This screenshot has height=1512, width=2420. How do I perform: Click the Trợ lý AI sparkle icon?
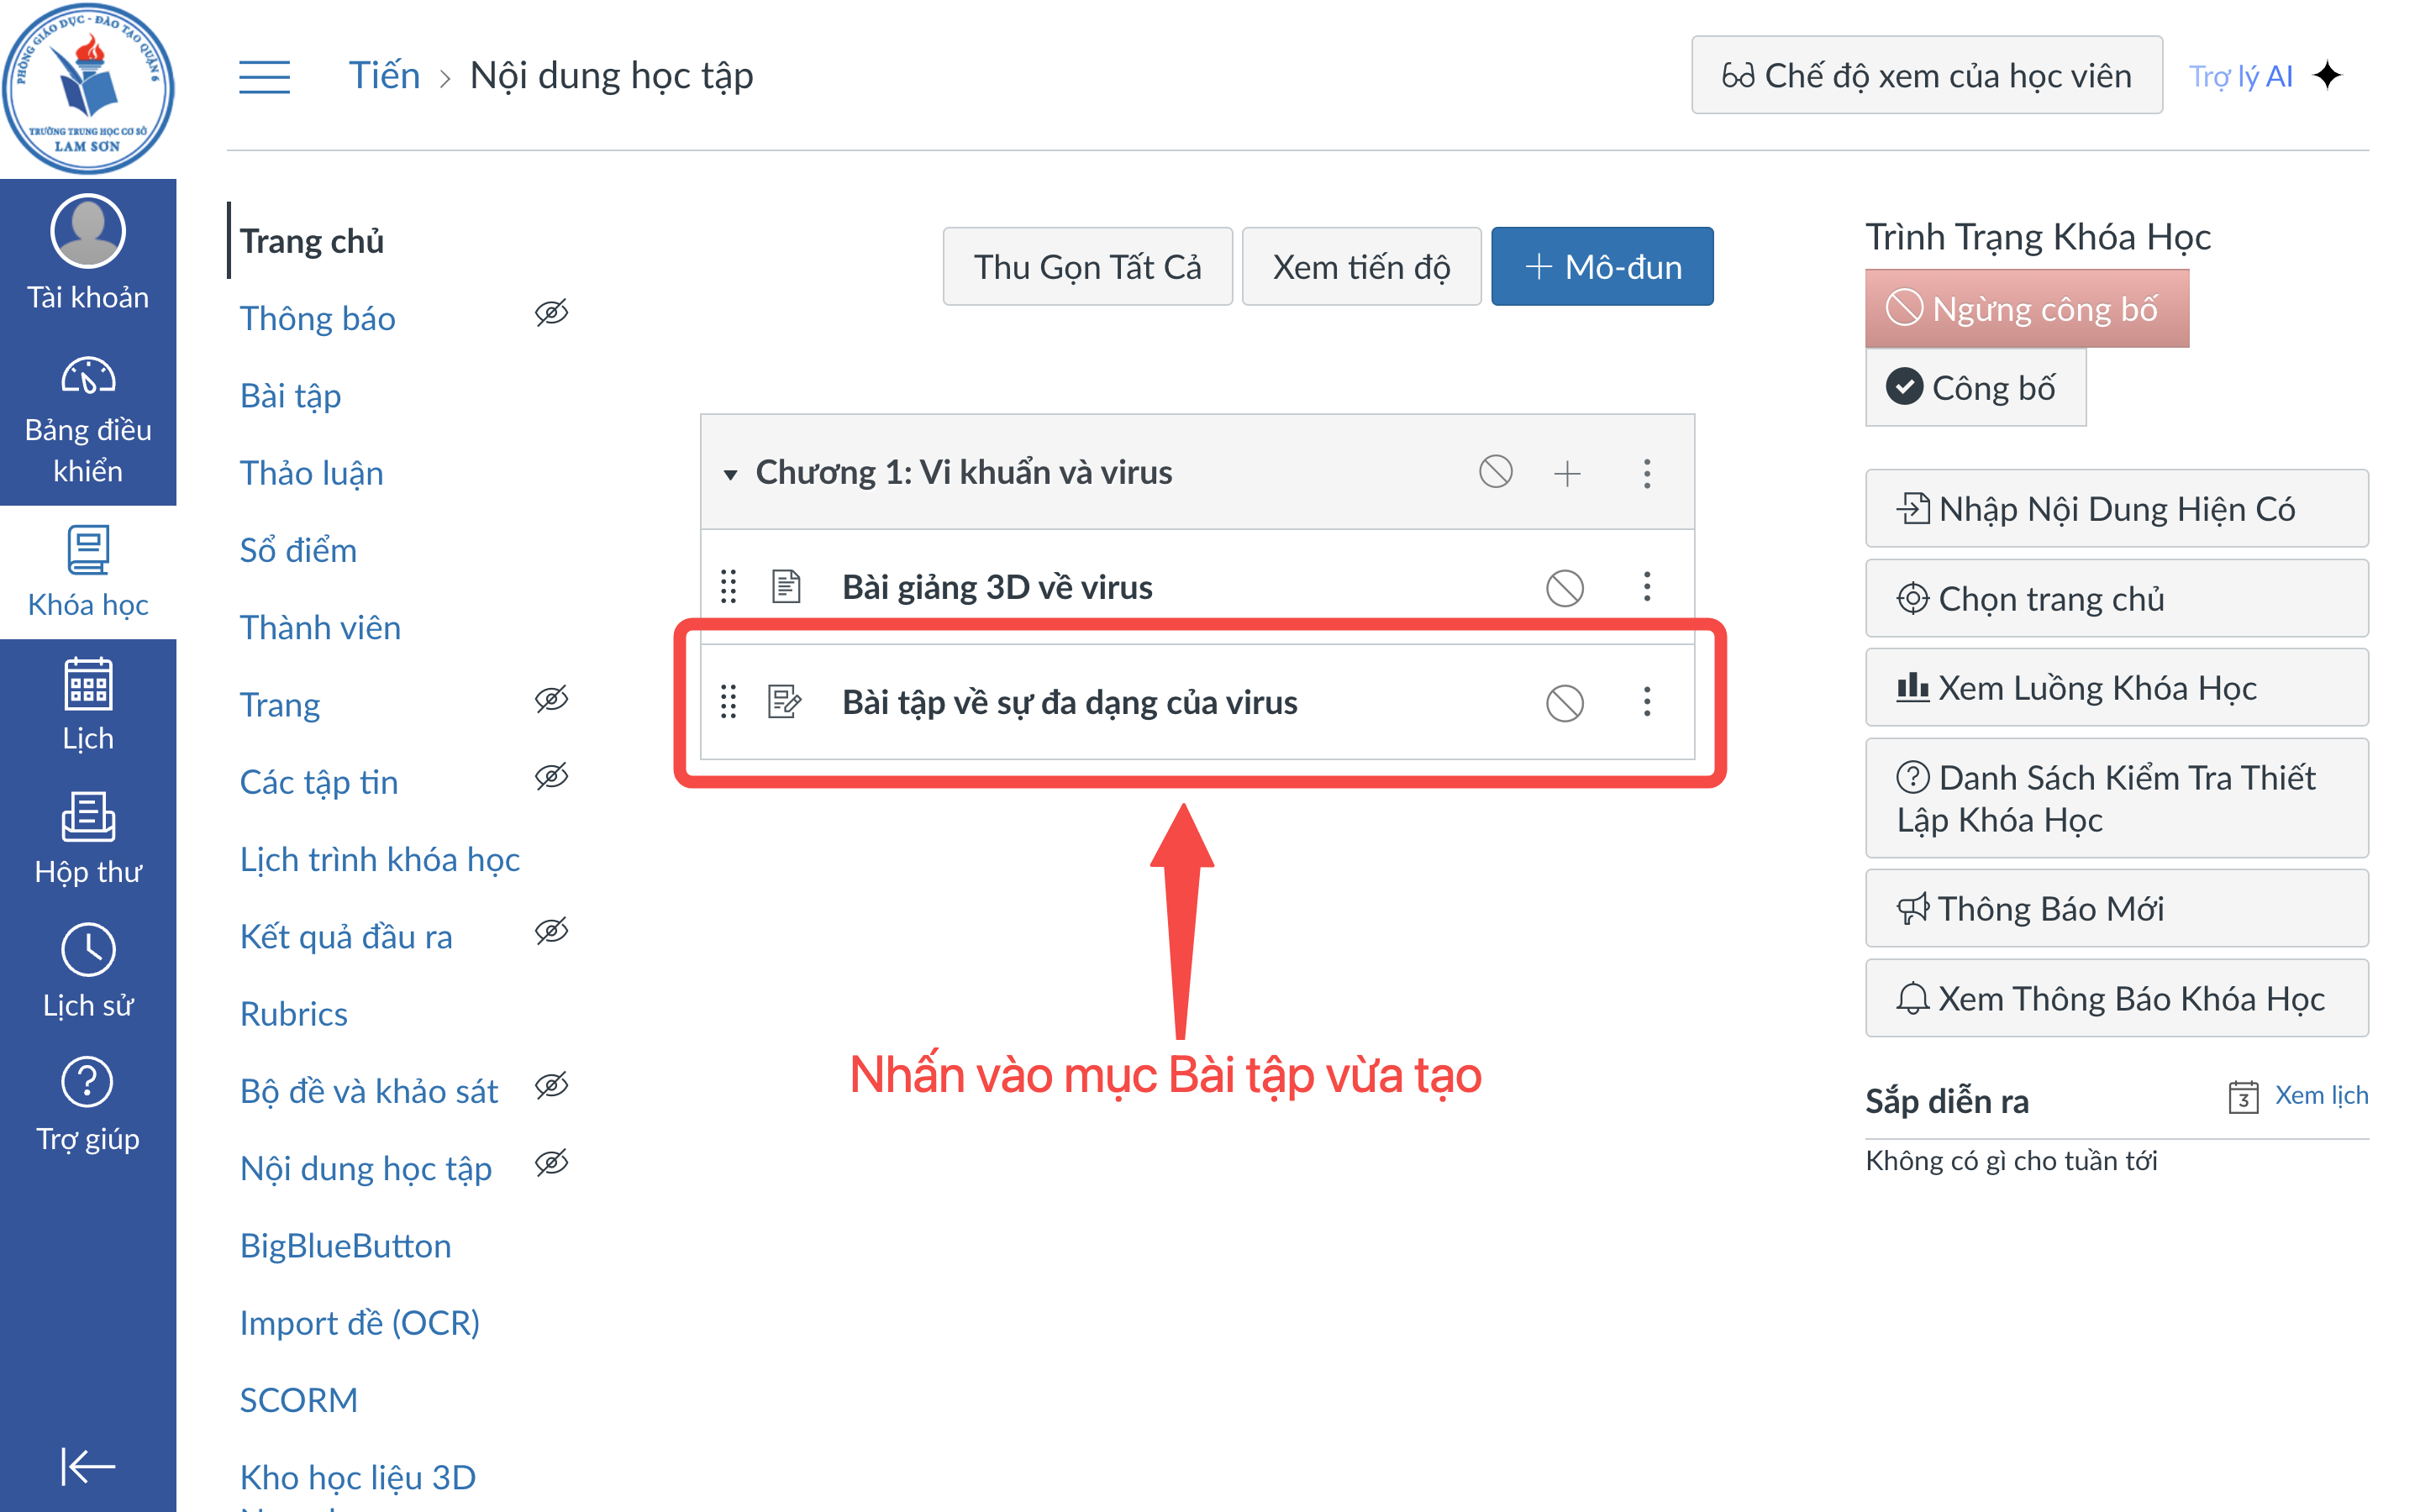2328,76
